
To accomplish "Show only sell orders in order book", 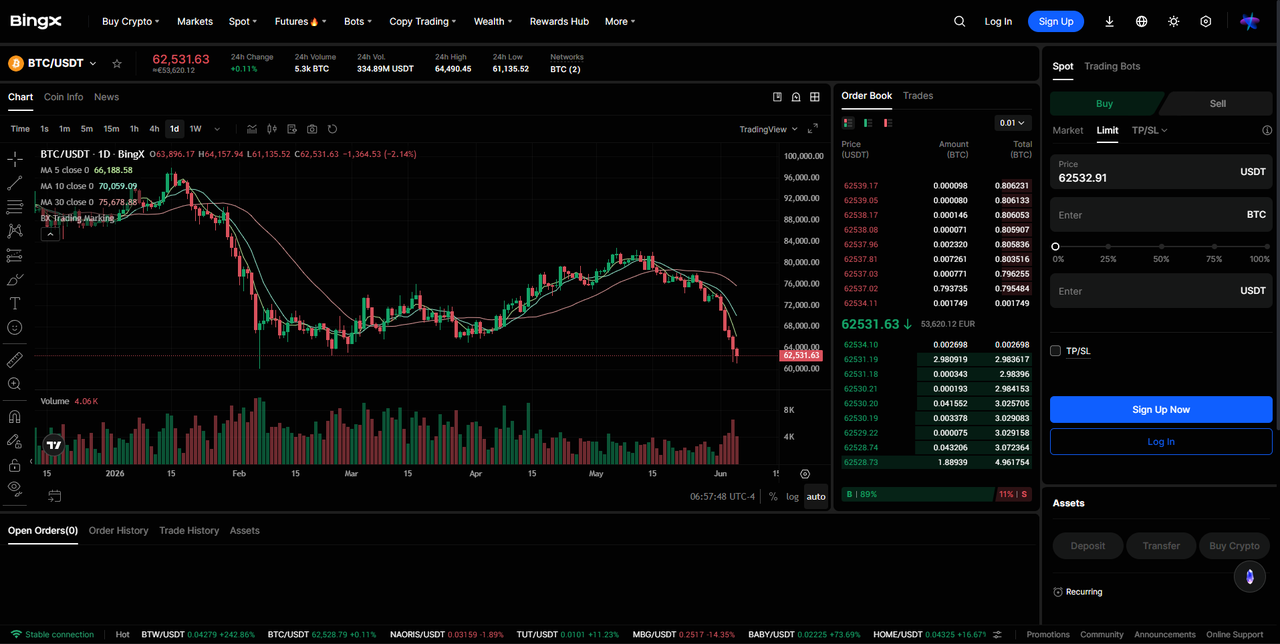I will point(886,123).
